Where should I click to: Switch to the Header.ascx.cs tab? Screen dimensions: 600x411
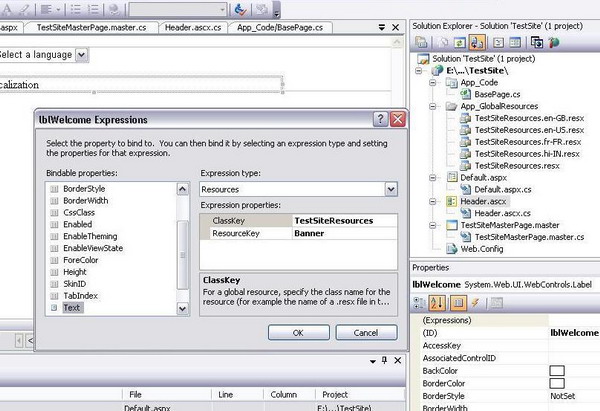click(193, 28)
